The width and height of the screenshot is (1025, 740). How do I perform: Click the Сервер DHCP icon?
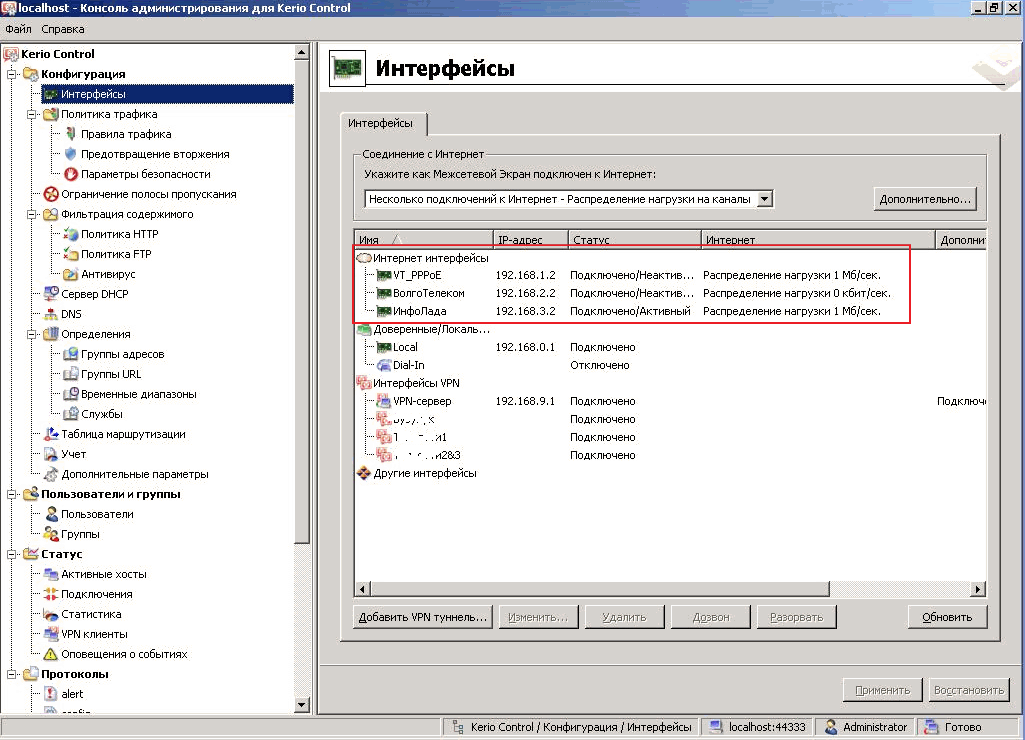point(51,294)
